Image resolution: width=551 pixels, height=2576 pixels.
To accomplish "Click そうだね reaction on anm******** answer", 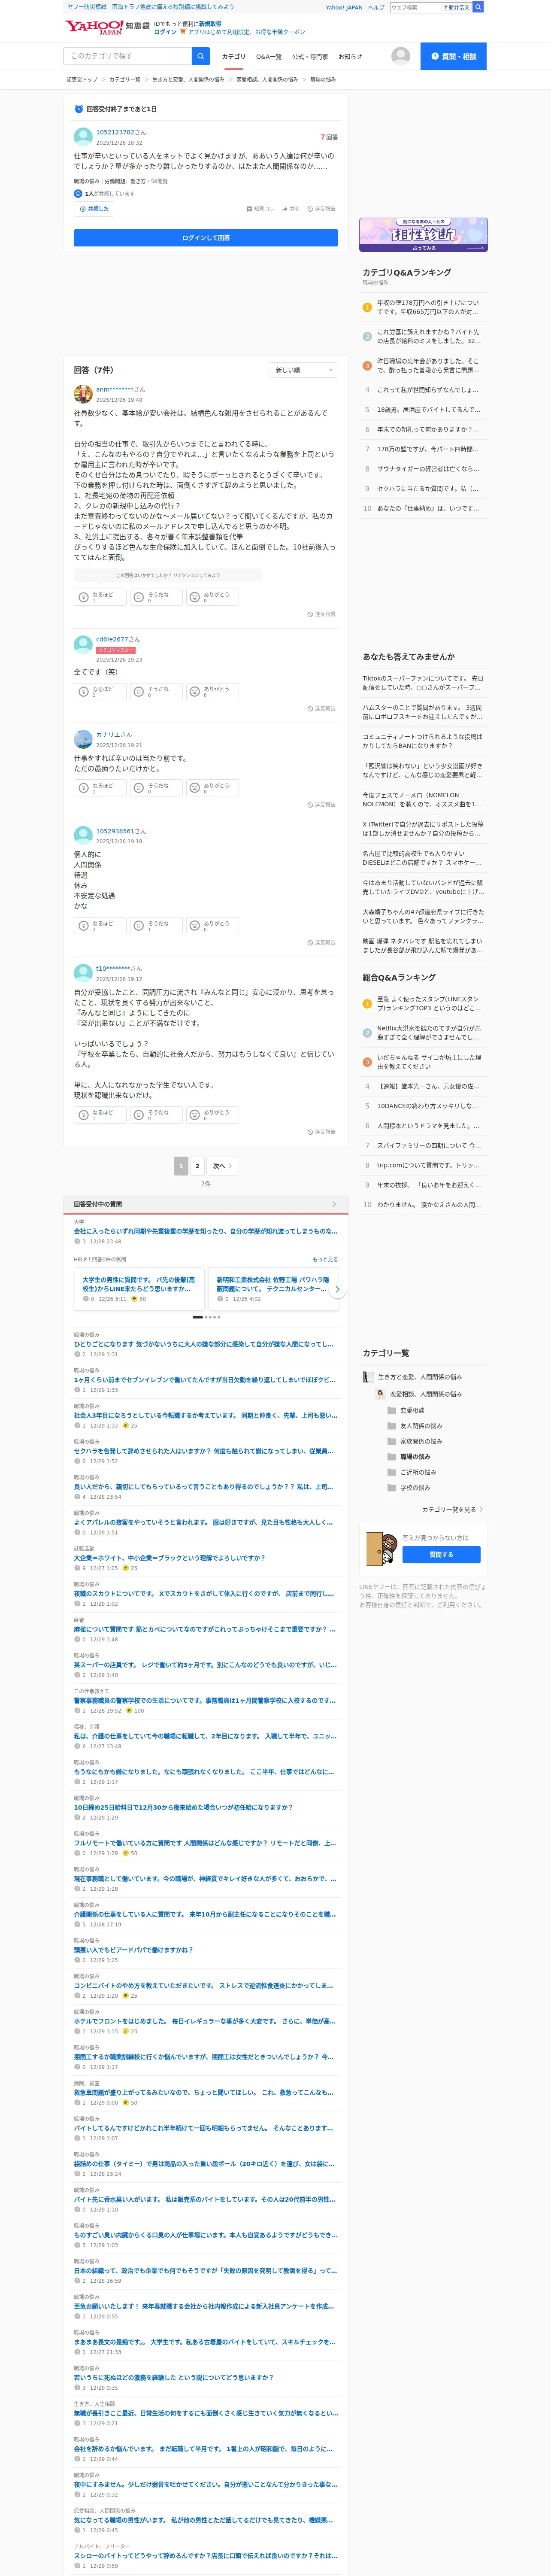I will (156, 597).
